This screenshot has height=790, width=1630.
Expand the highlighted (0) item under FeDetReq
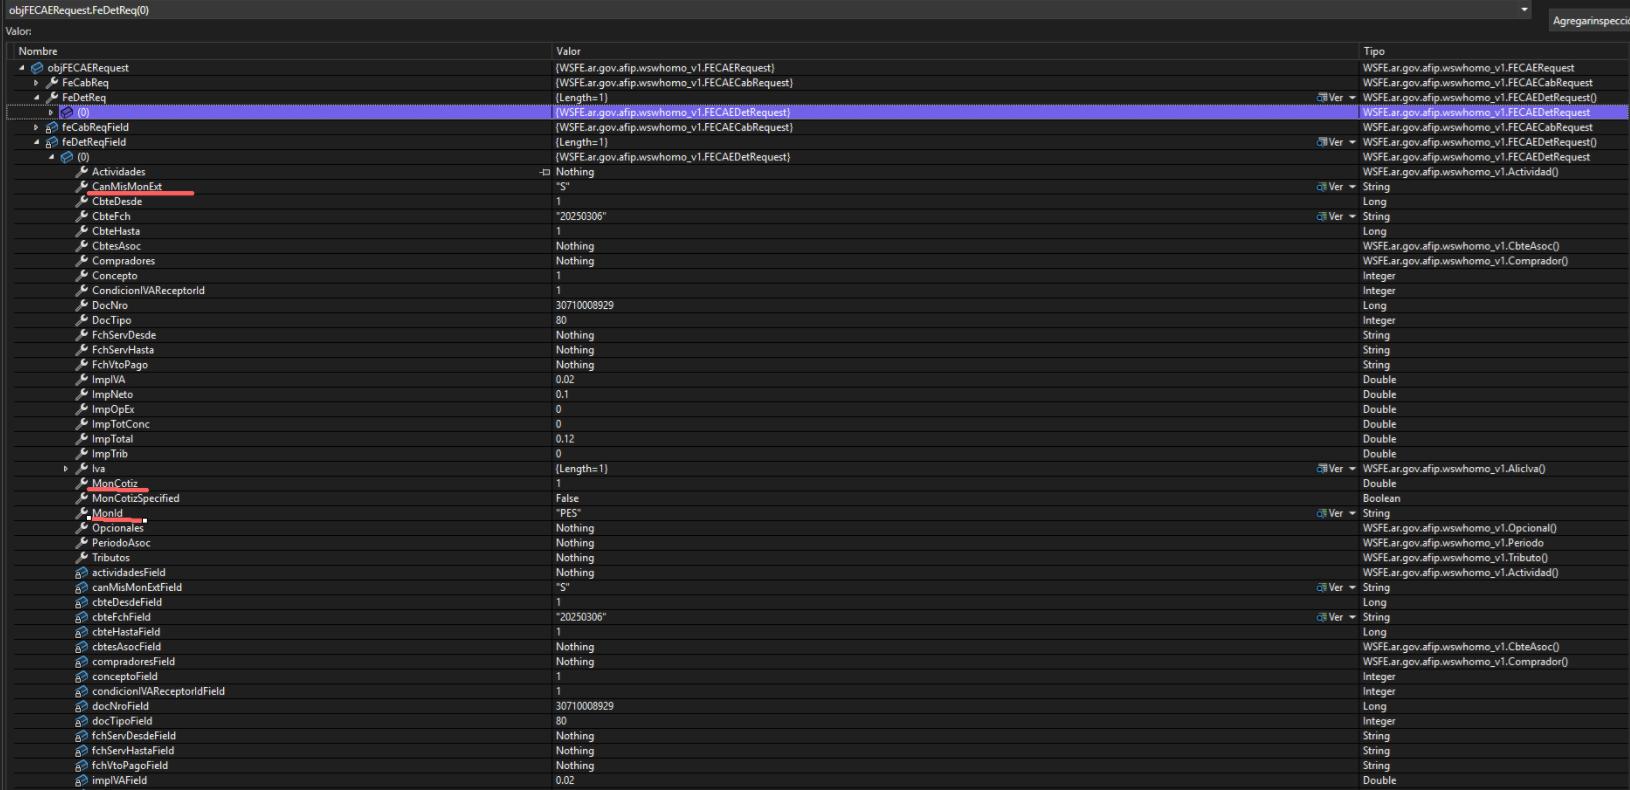coord(51,112)
